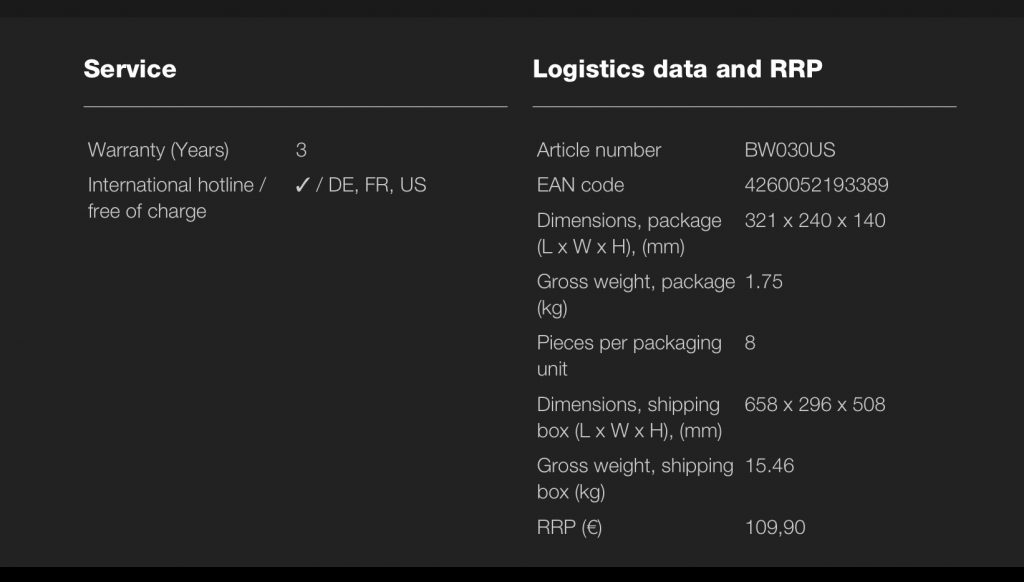Select the Article number label
Screen dimensions: 1024x582
coord(599,150)
